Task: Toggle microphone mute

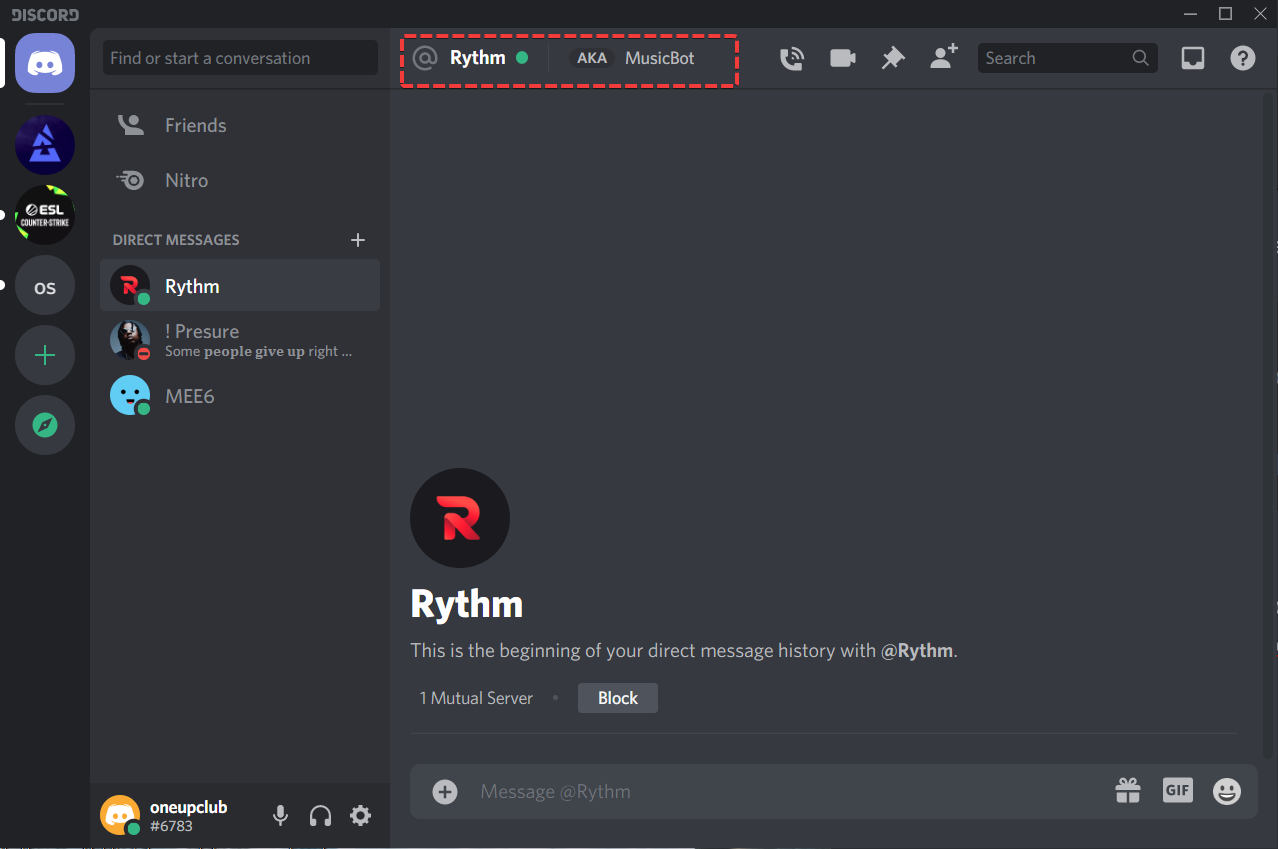Action: [x=281, y=816]
